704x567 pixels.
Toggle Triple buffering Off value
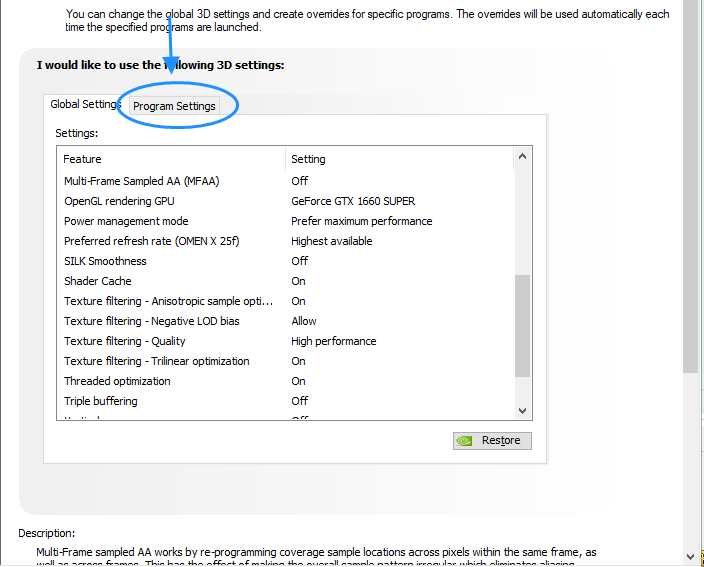299,401
